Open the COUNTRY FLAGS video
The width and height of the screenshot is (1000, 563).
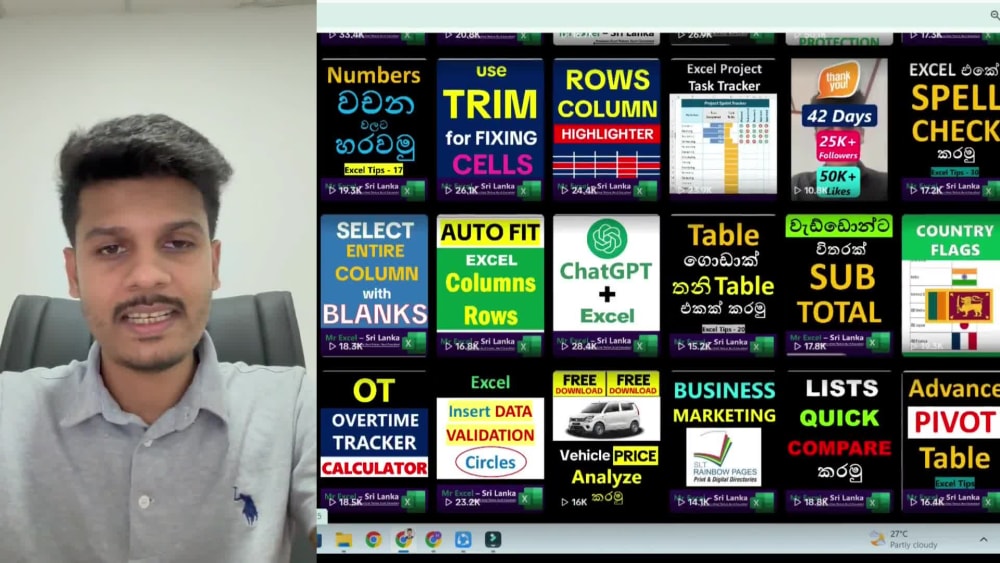click(951, 285)
